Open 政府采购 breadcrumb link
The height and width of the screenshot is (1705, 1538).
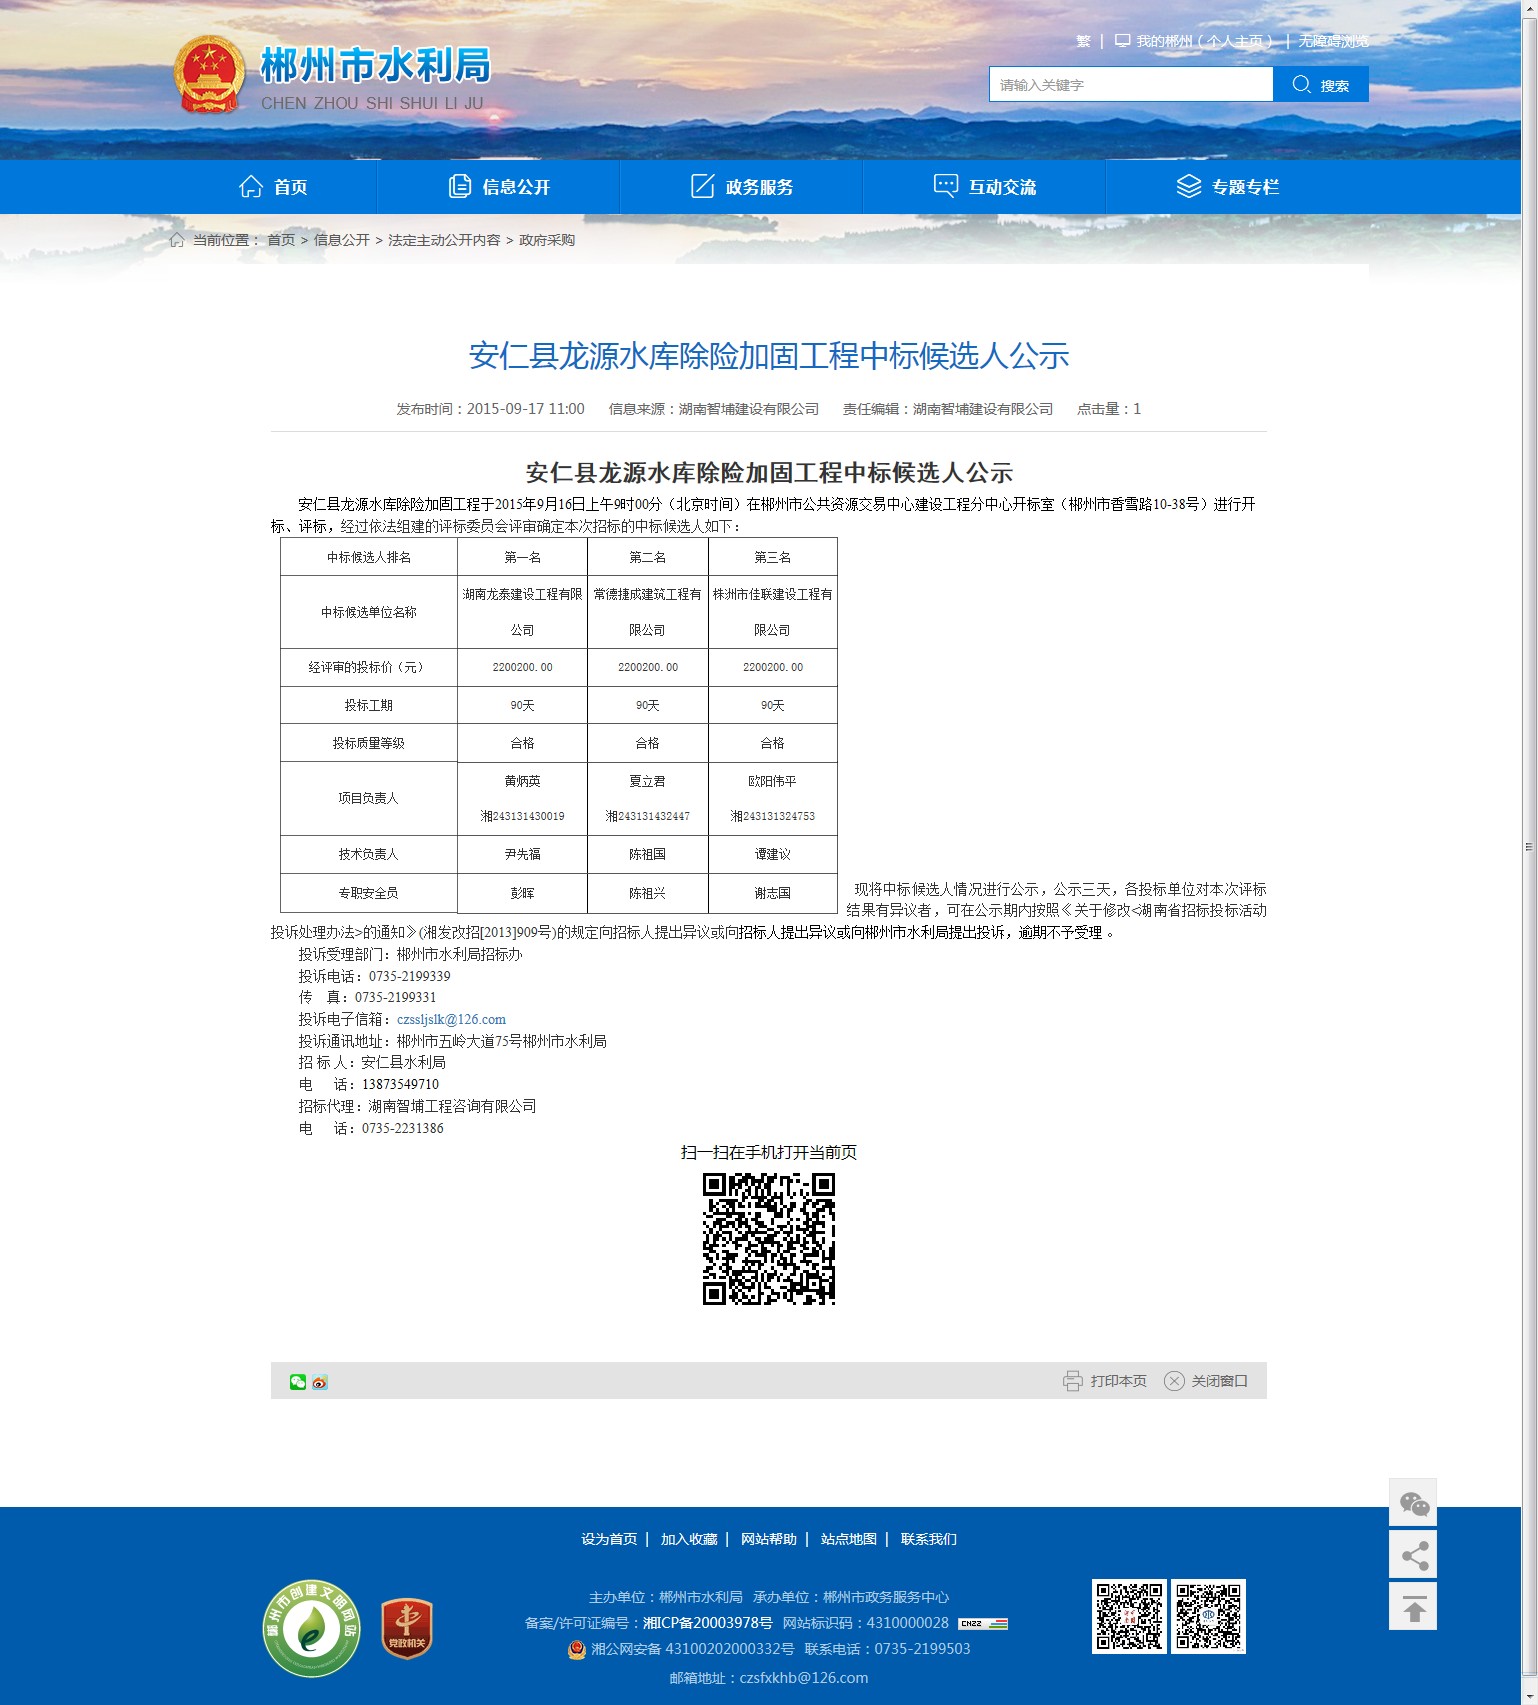coord(547,240)
